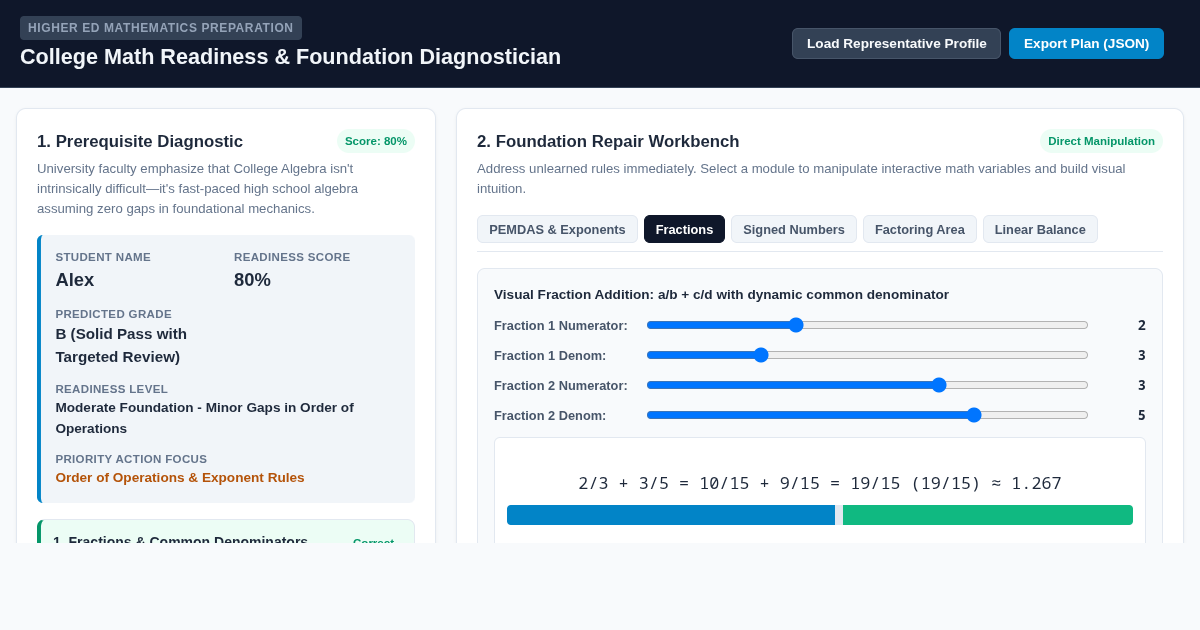This screenshot has height=630, width=1200.
Task: Click the Visual Fraction Addition title
Action: (x=721, y=295)
